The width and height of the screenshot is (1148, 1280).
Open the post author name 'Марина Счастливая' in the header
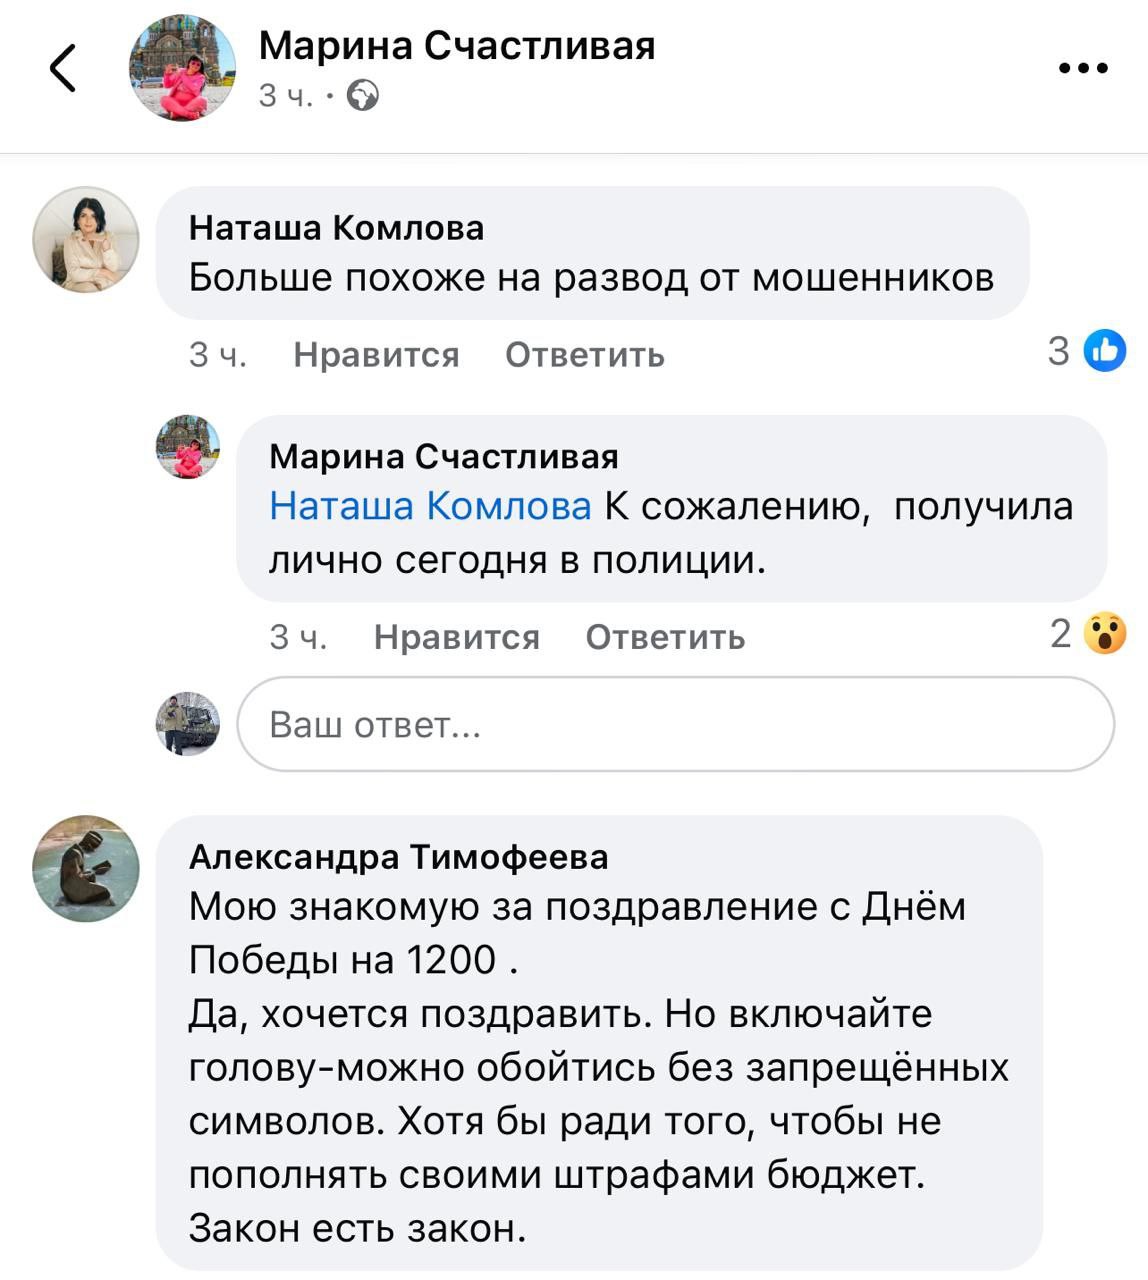coord(456,46)
